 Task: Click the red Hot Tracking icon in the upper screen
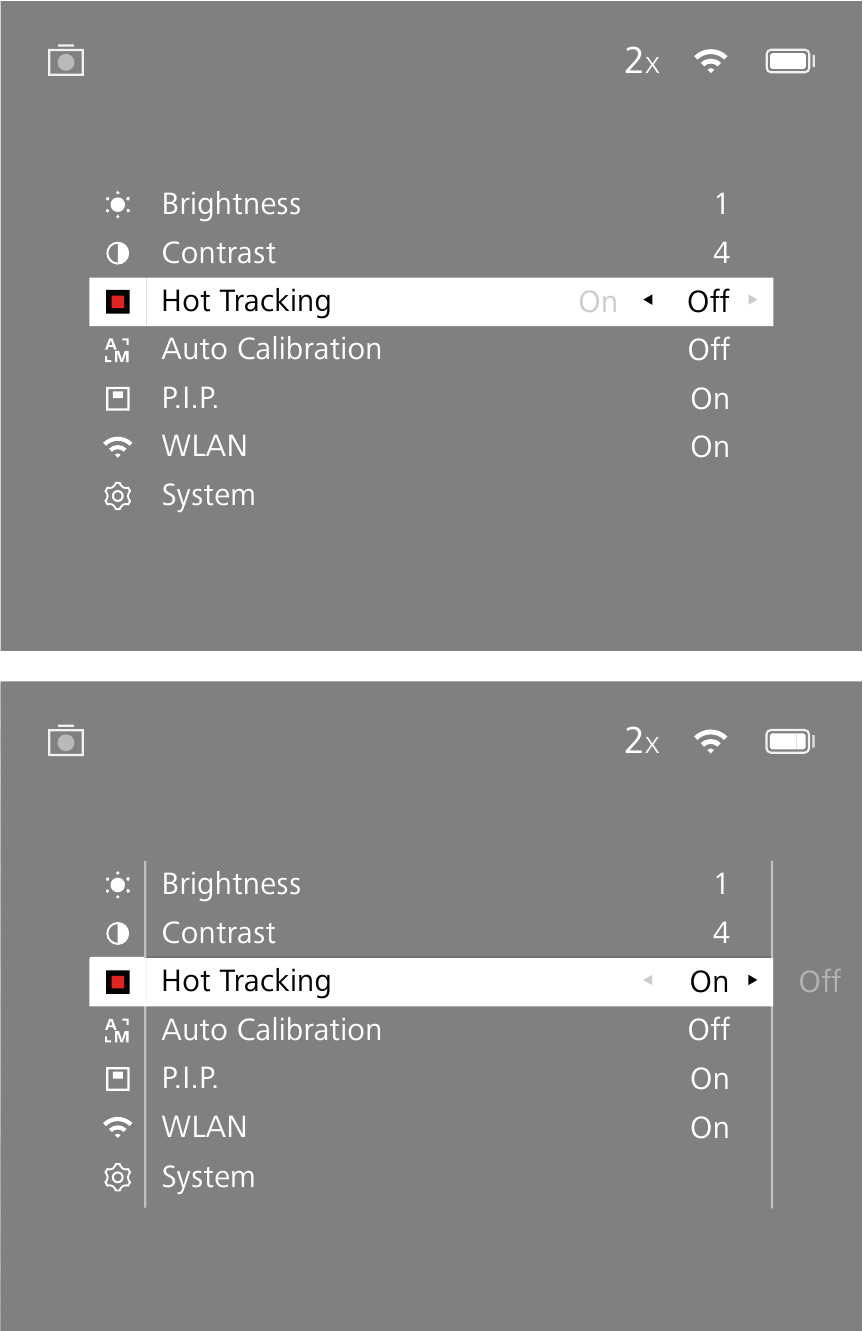coord(118,302)
